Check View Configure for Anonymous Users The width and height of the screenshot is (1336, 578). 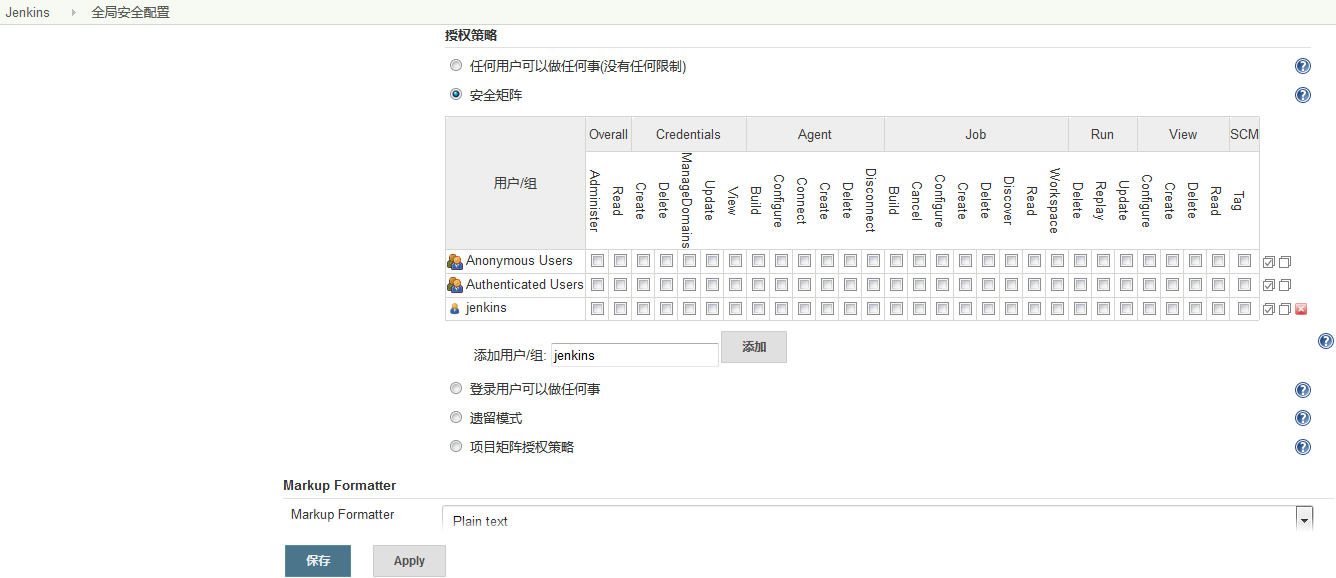1149,261
